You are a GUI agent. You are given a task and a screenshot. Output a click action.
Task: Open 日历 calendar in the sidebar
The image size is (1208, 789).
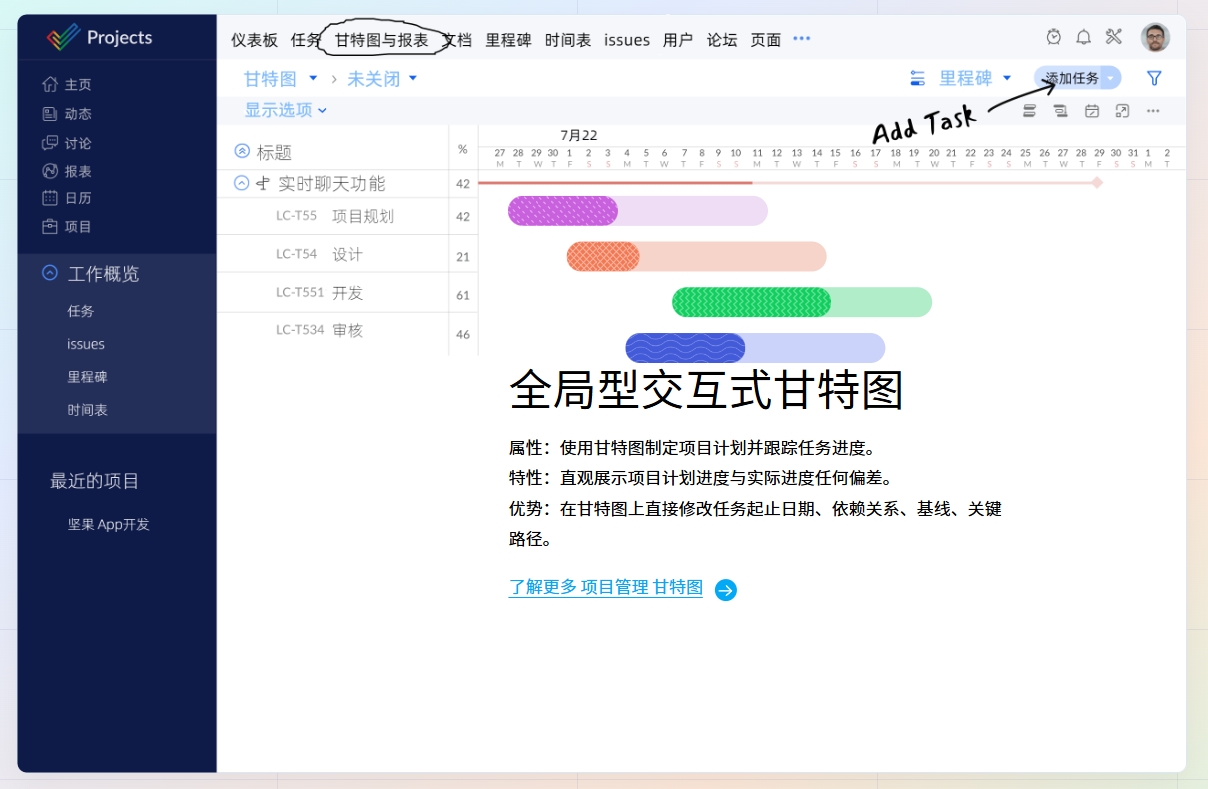coord(67,198)
